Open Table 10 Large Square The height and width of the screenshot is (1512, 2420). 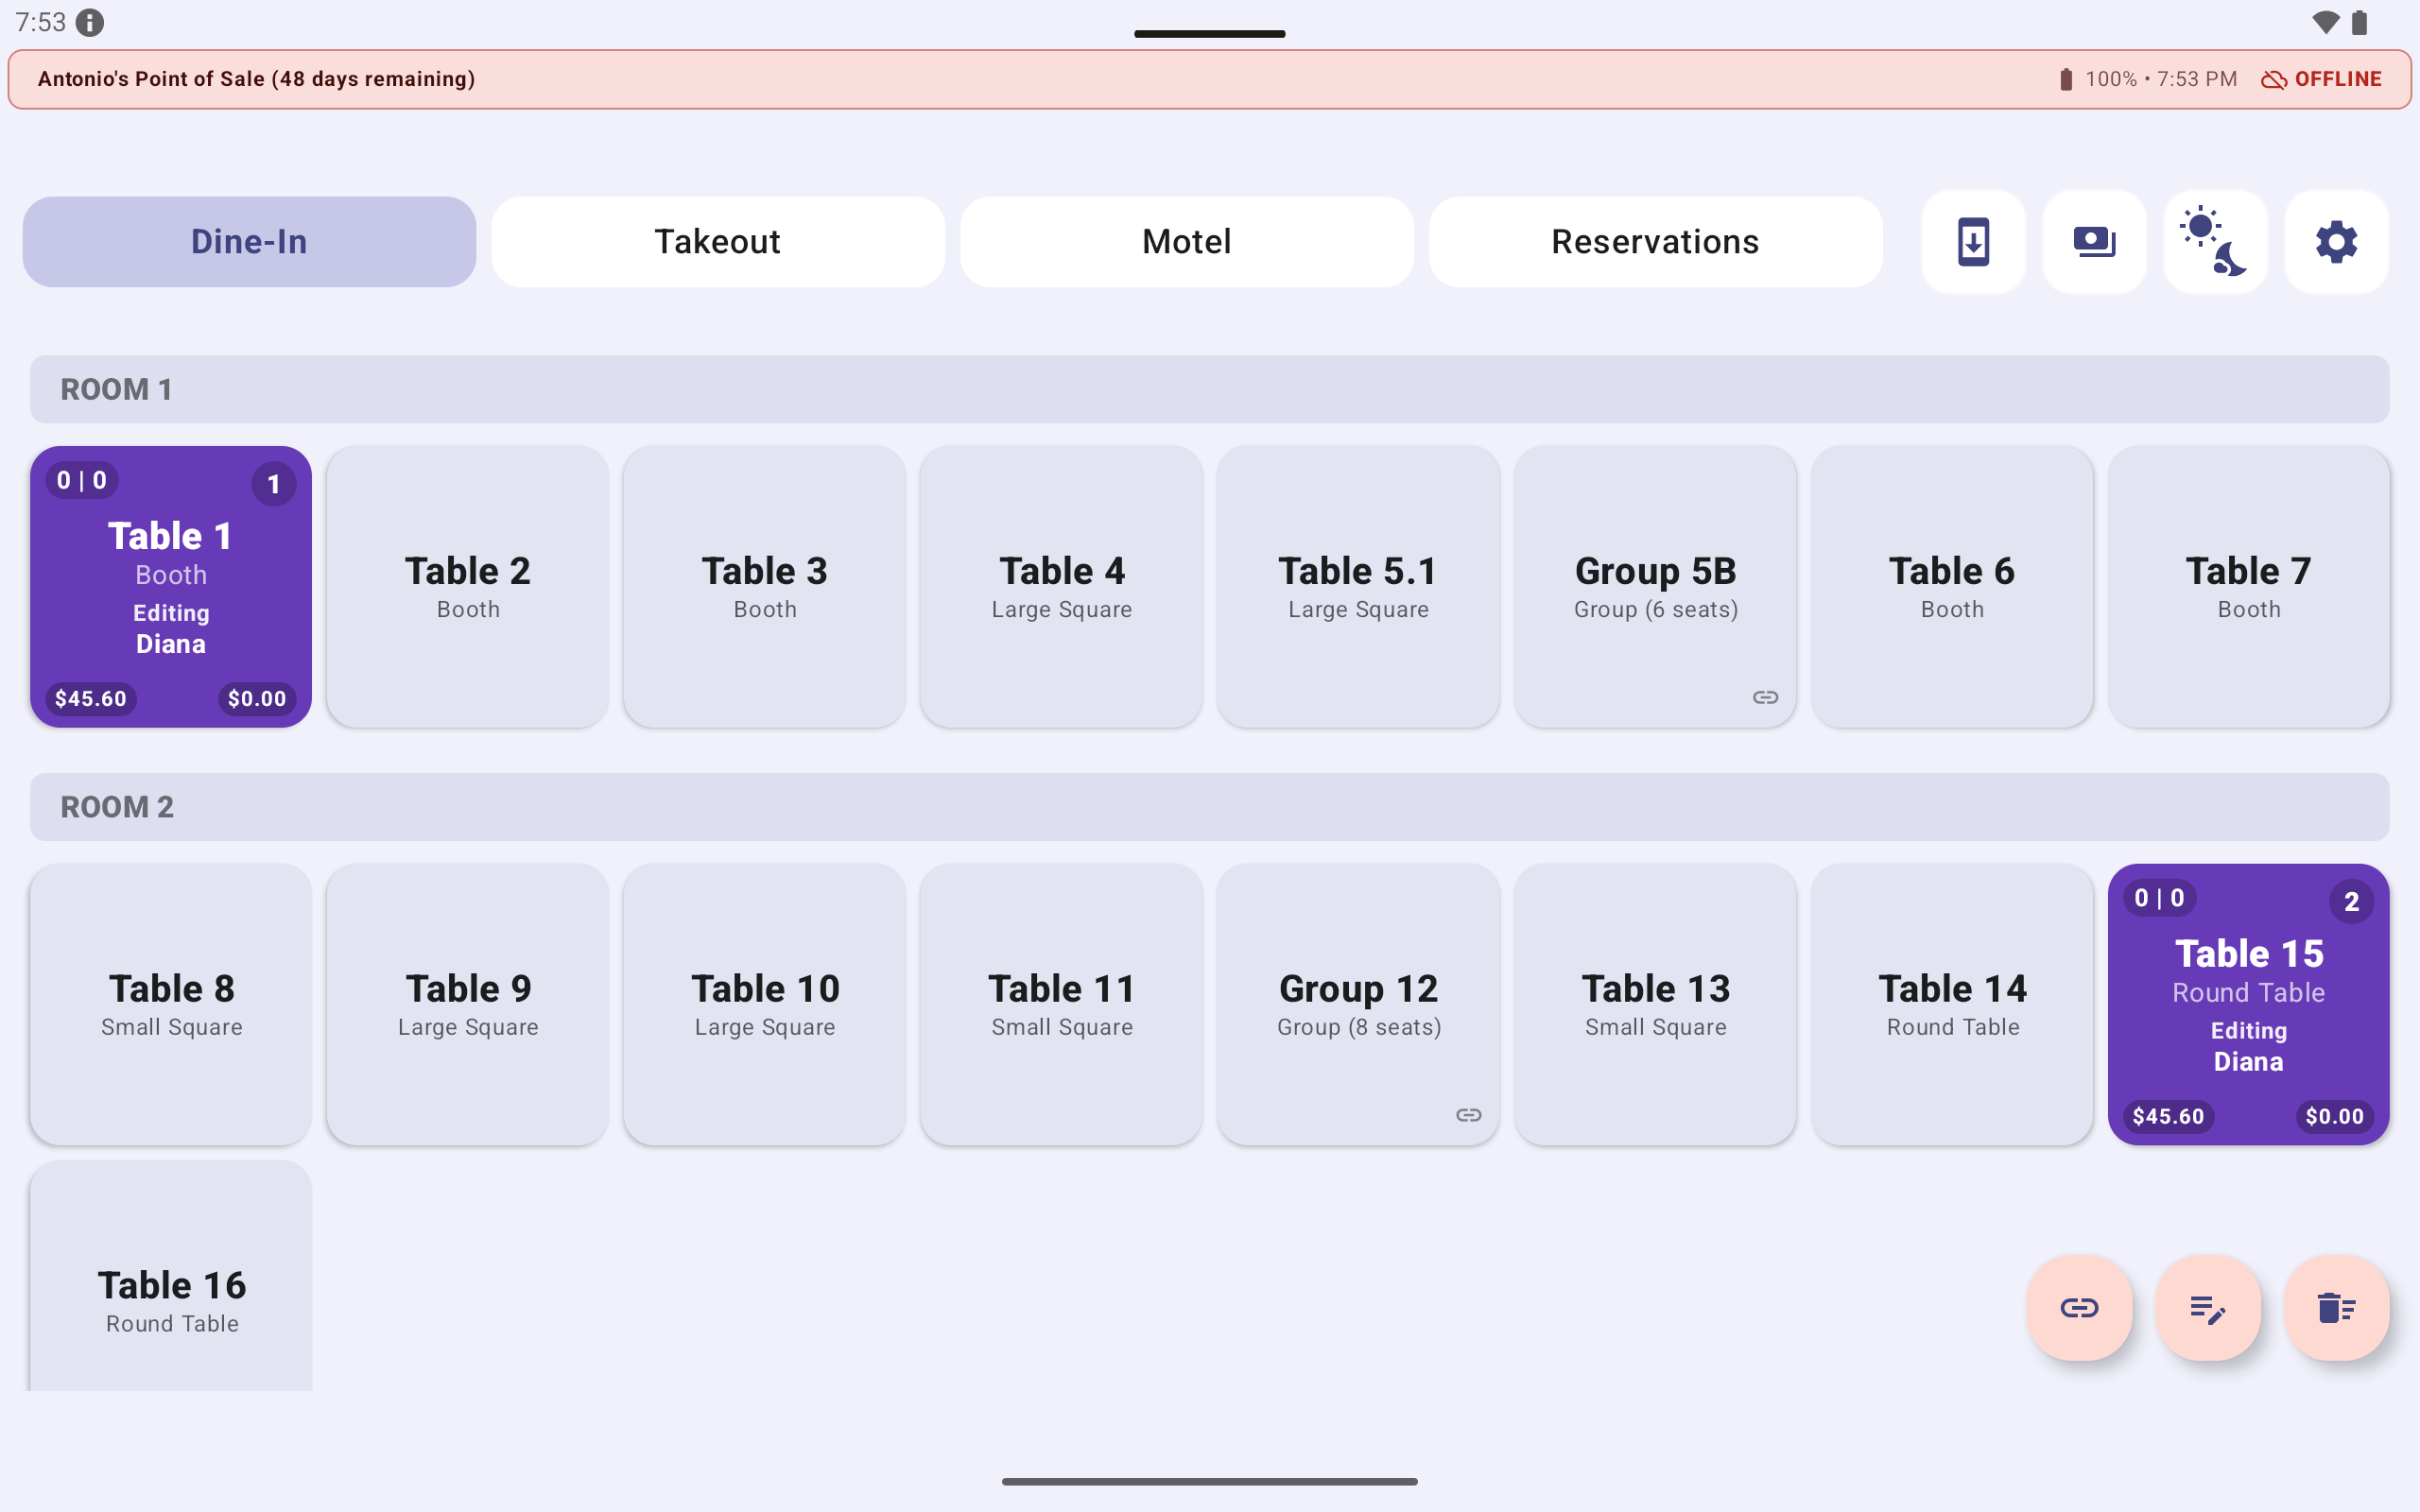click(x=765, y=1004)
